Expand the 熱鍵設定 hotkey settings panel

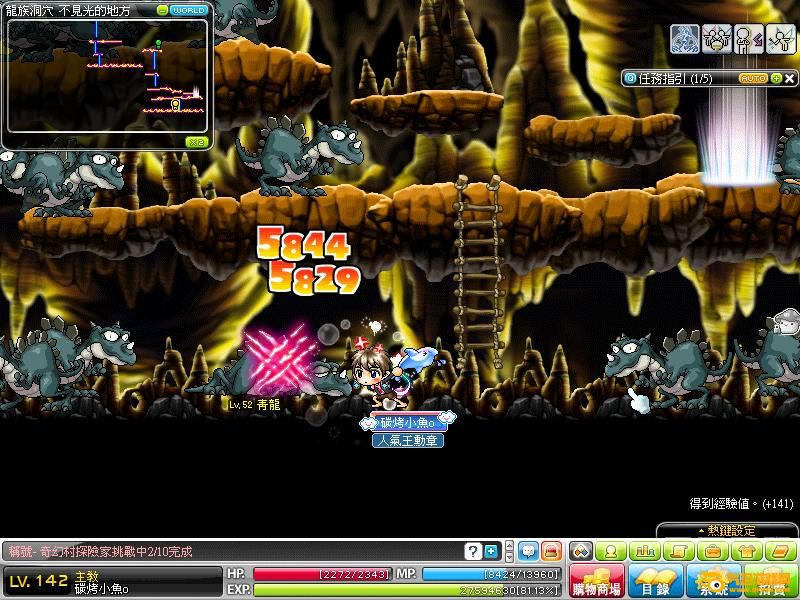(x=727, y=530)
